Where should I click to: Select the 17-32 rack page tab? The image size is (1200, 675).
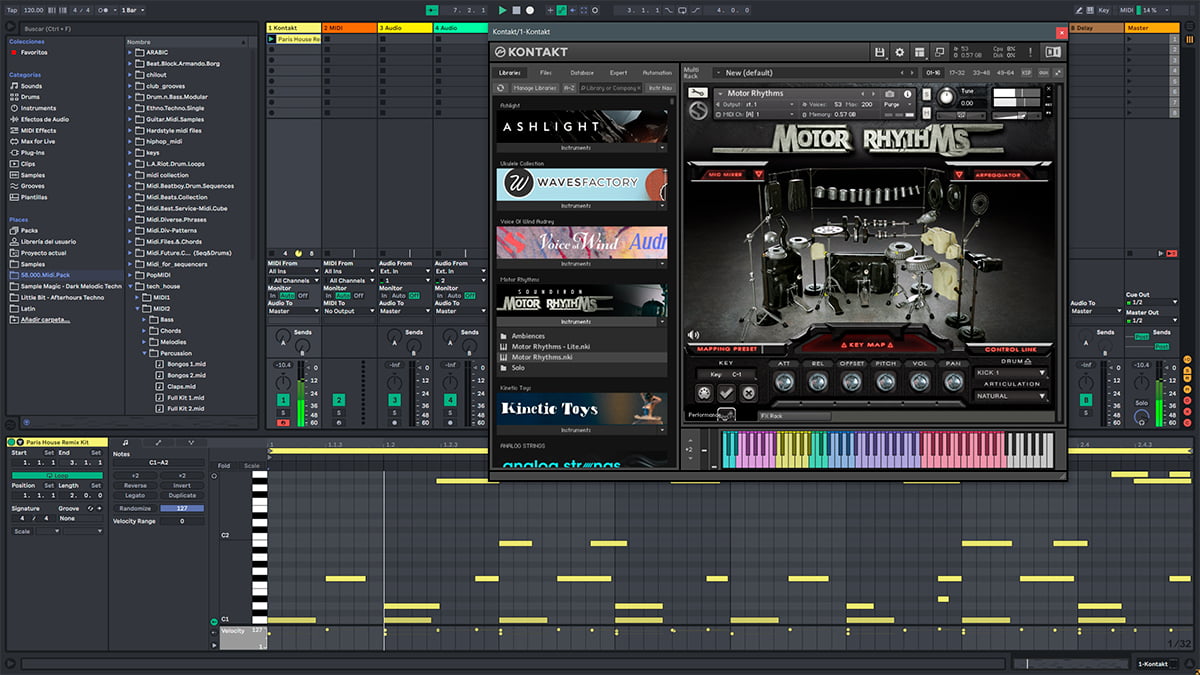coord(957,73)
